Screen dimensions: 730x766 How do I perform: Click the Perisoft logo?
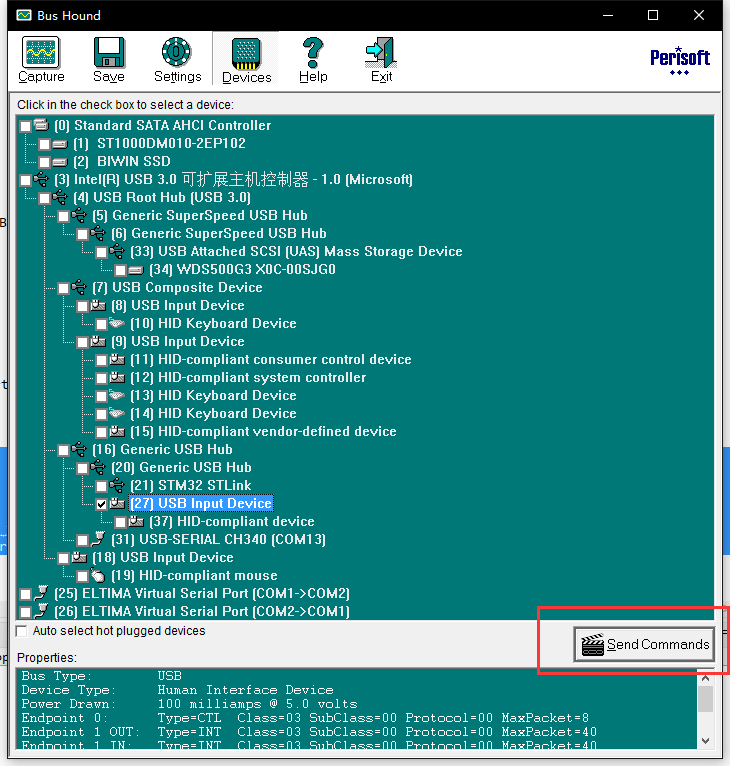[680, 61]
